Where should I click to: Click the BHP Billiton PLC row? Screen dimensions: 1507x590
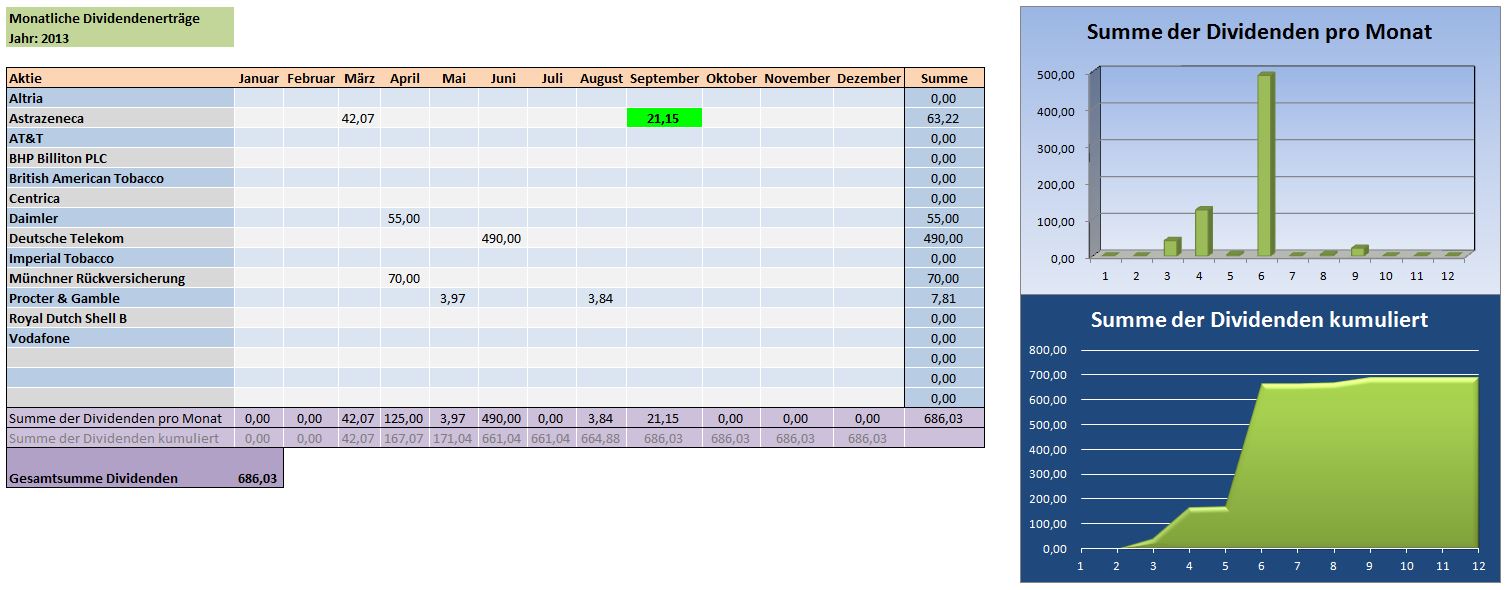(x=120, y=158)
